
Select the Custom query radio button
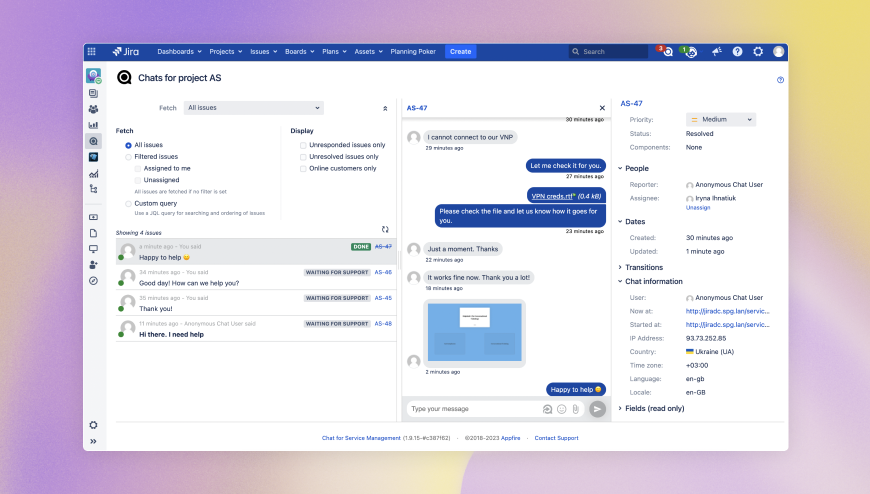[x=128, y=204]
